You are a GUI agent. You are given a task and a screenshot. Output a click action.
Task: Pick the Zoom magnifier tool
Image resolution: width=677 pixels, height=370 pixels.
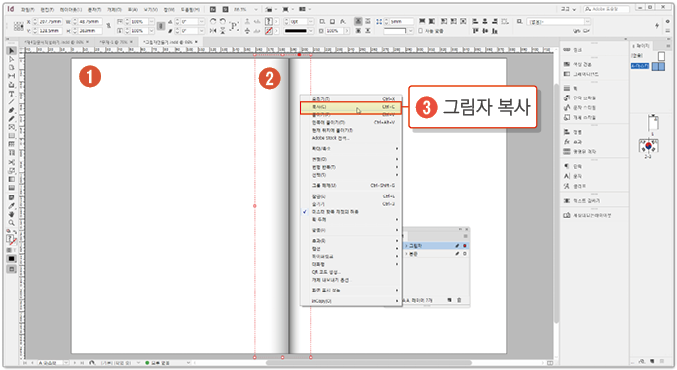click(12, 223)
